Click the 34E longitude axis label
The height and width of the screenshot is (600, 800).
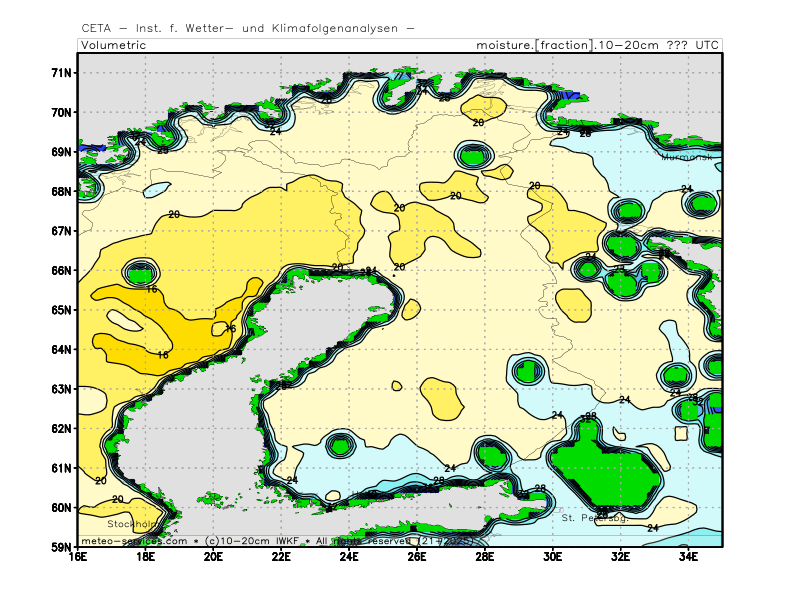point(688,557)
